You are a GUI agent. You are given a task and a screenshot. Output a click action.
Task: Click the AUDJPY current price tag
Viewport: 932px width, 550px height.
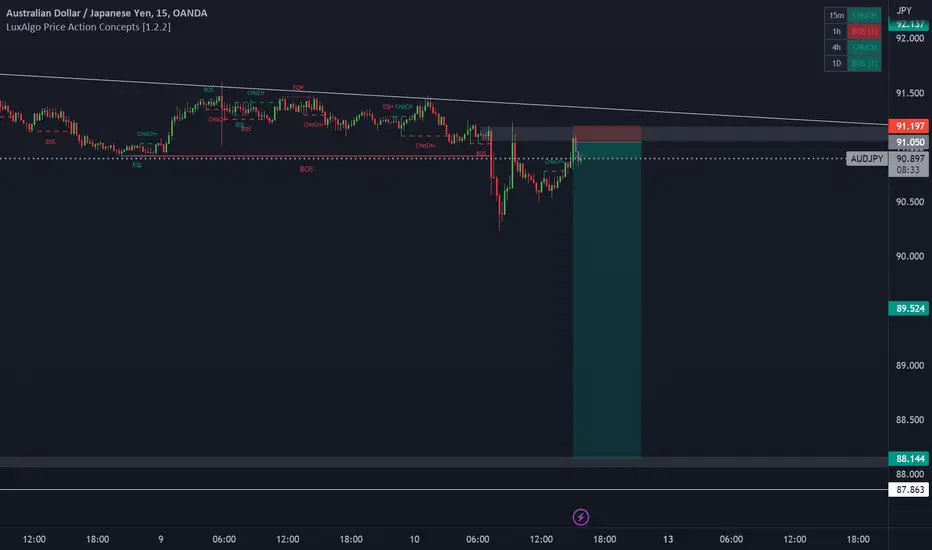(866, 159)
